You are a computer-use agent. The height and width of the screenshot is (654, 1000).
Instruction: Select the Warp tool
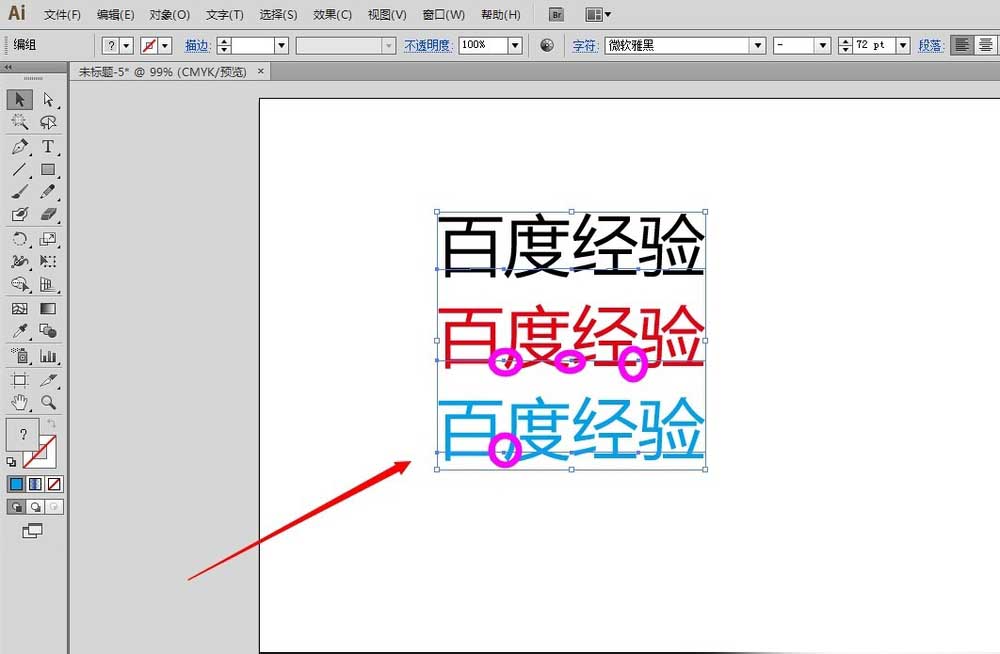click(x=20, y=262)
